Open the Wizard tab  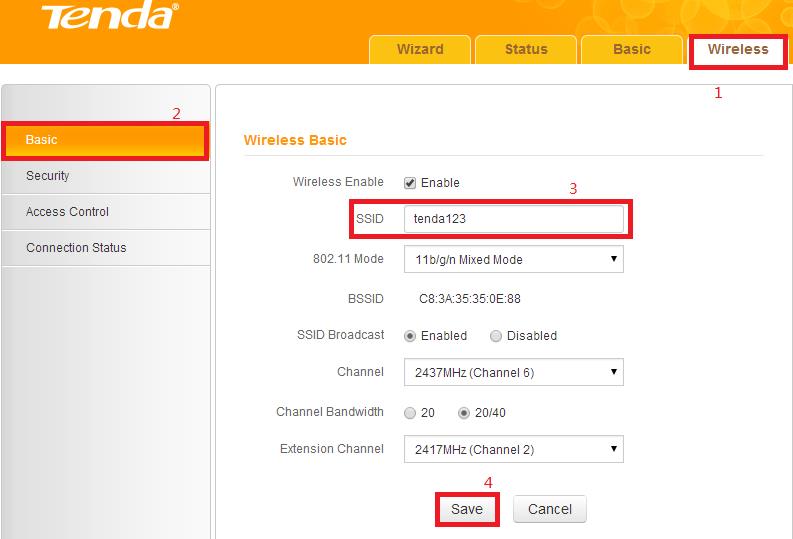420,49
